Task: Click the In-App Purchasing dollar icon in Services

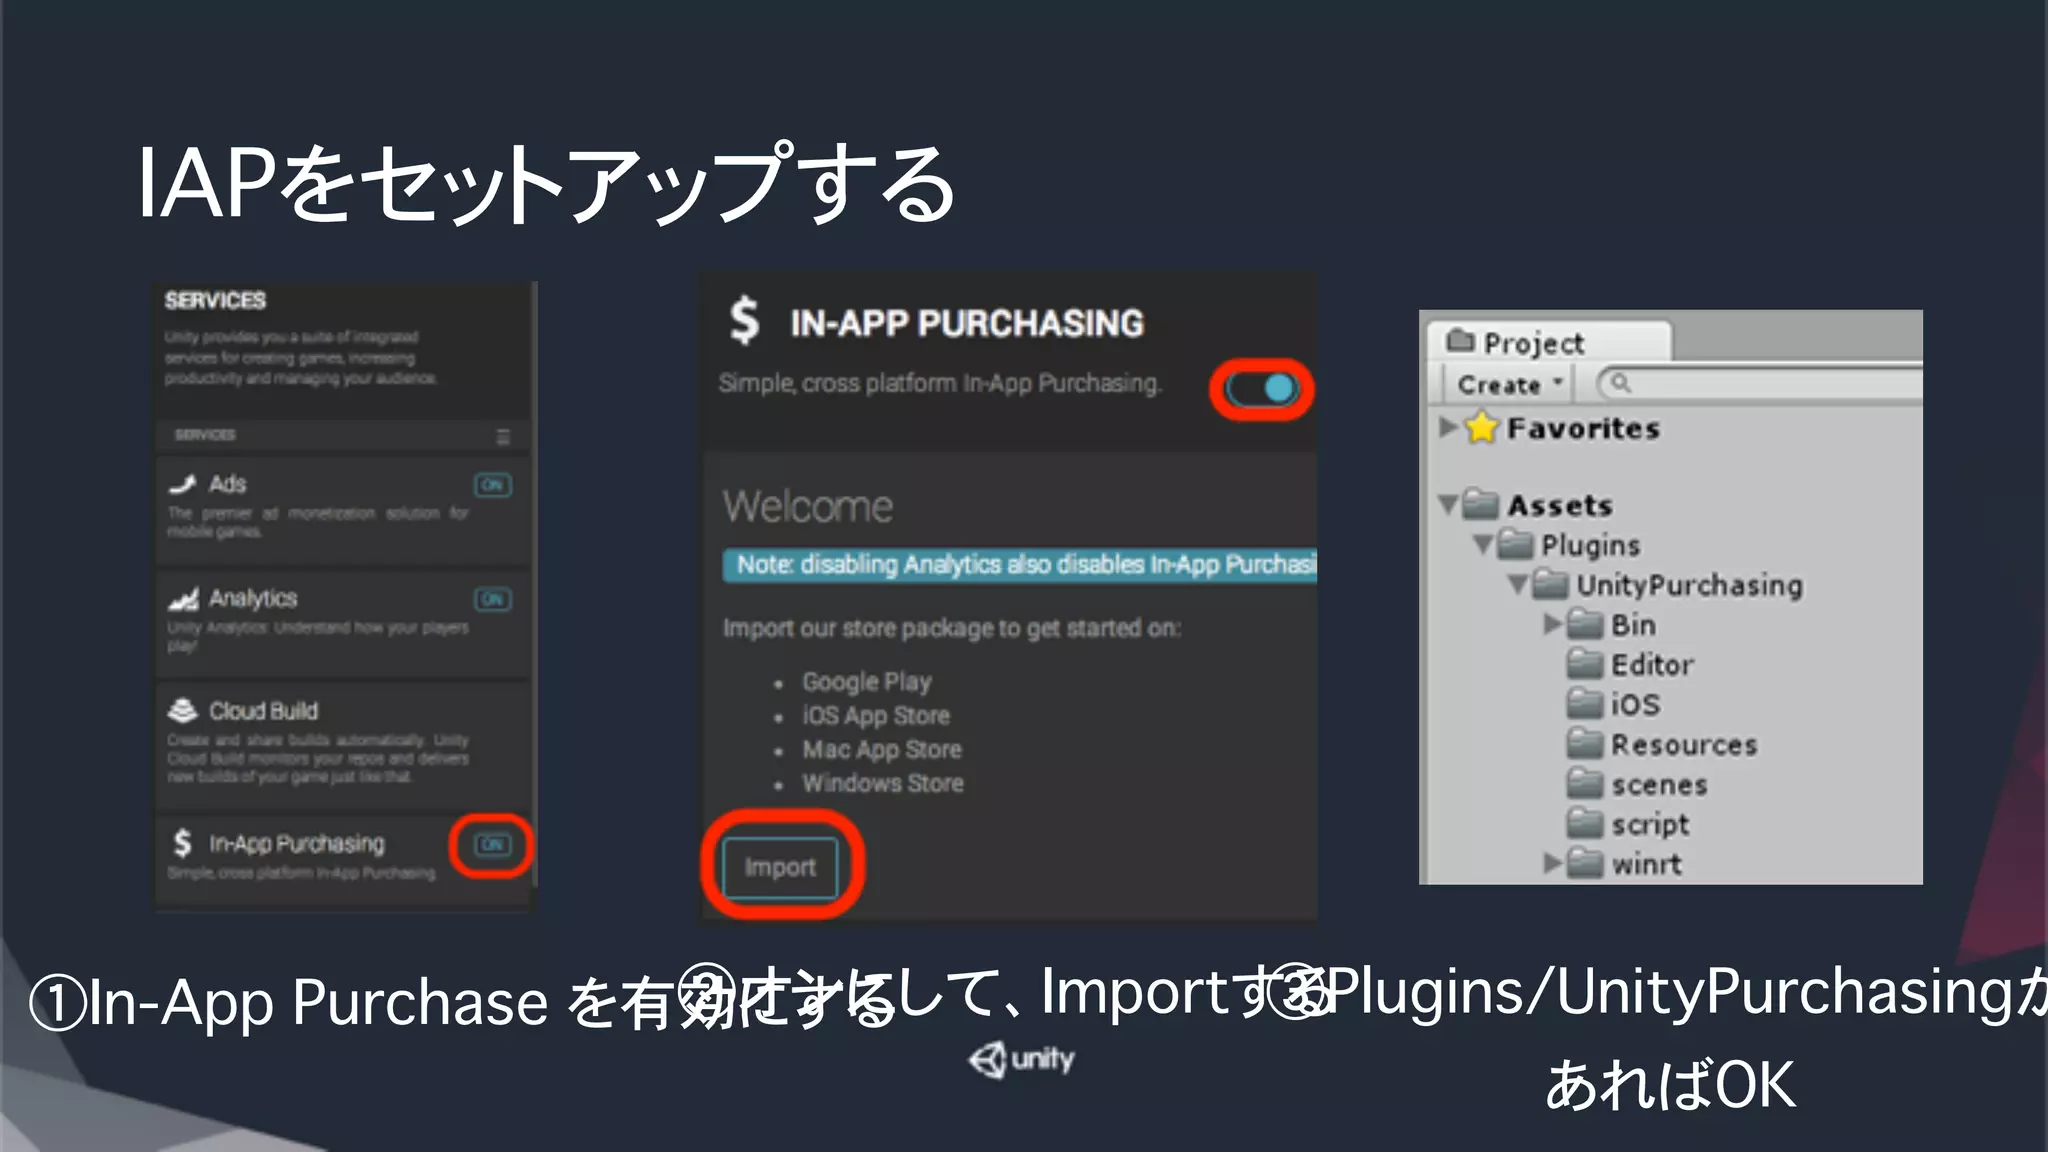Action: click(182, 843)
